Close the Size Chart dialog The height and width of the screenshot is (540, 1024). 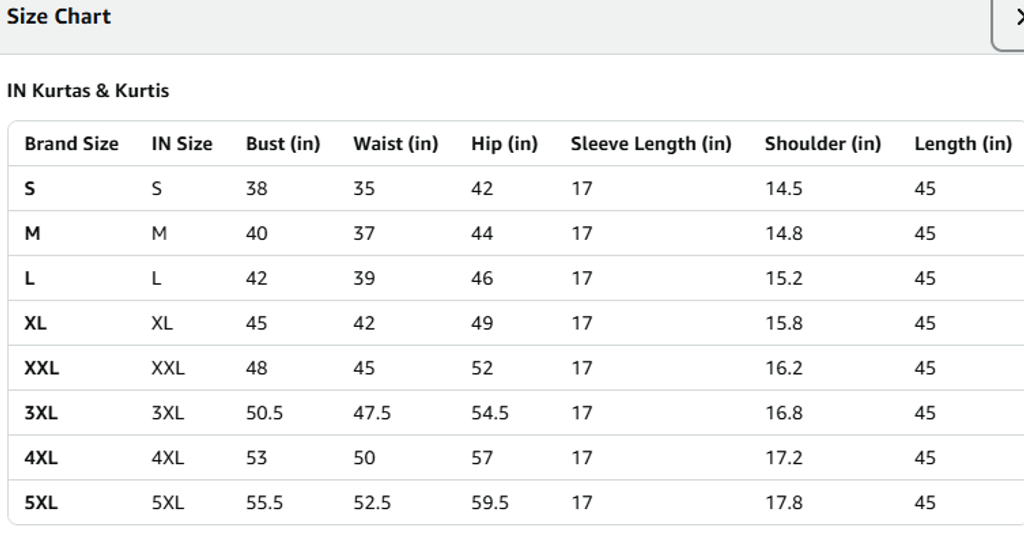point(1012,18)
